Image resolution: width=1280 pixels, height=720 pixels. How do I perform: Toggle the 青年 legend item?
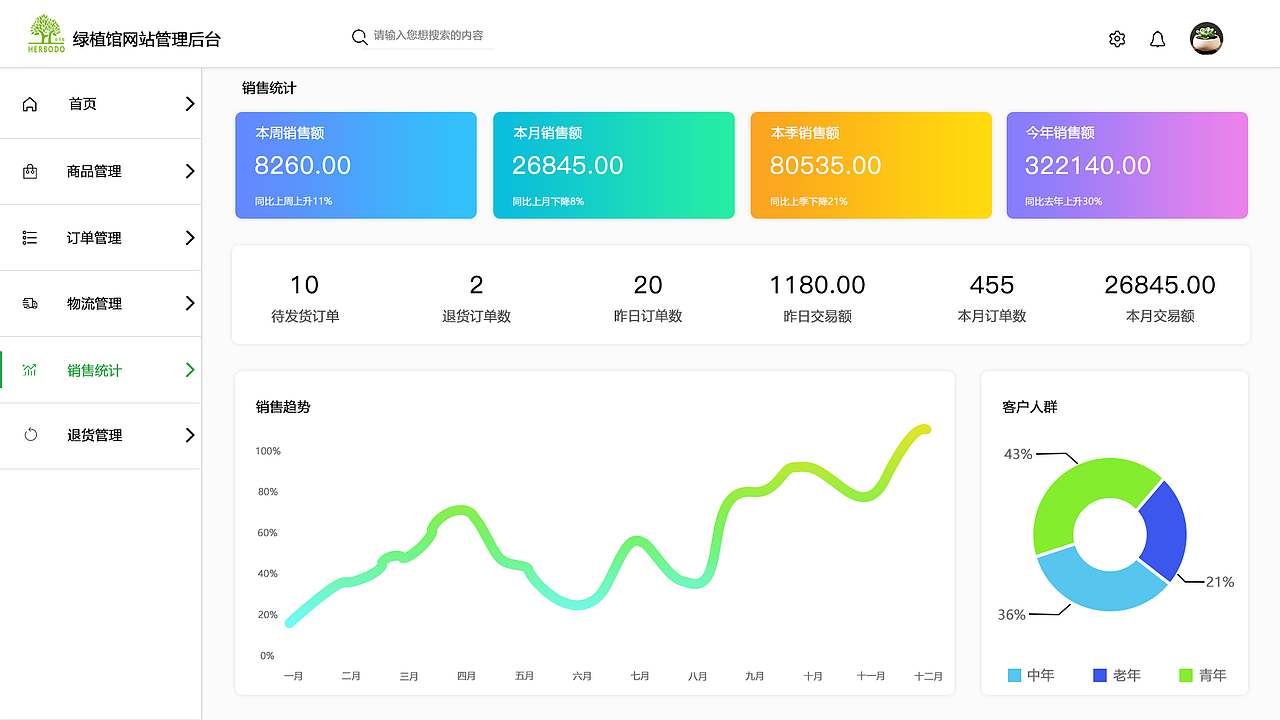[x=1201, y=675]
